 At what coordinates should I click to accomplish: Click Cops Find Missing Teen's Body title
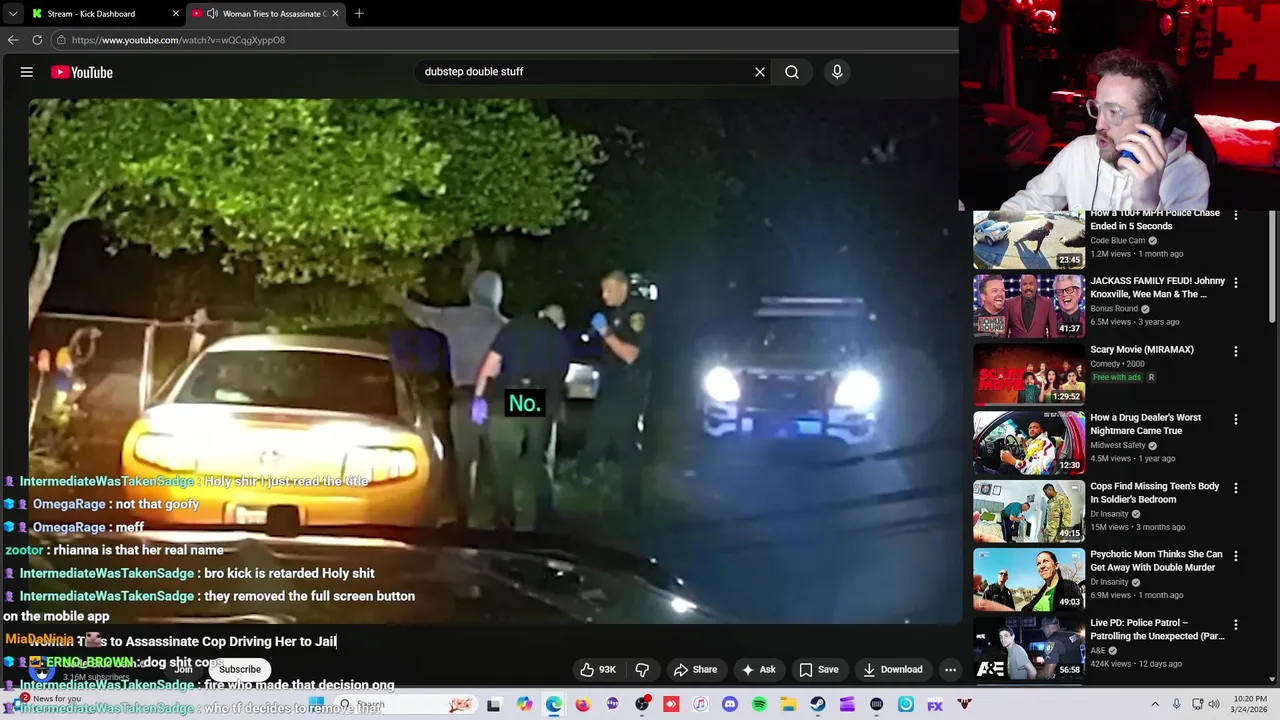(x=1155, y=492)
